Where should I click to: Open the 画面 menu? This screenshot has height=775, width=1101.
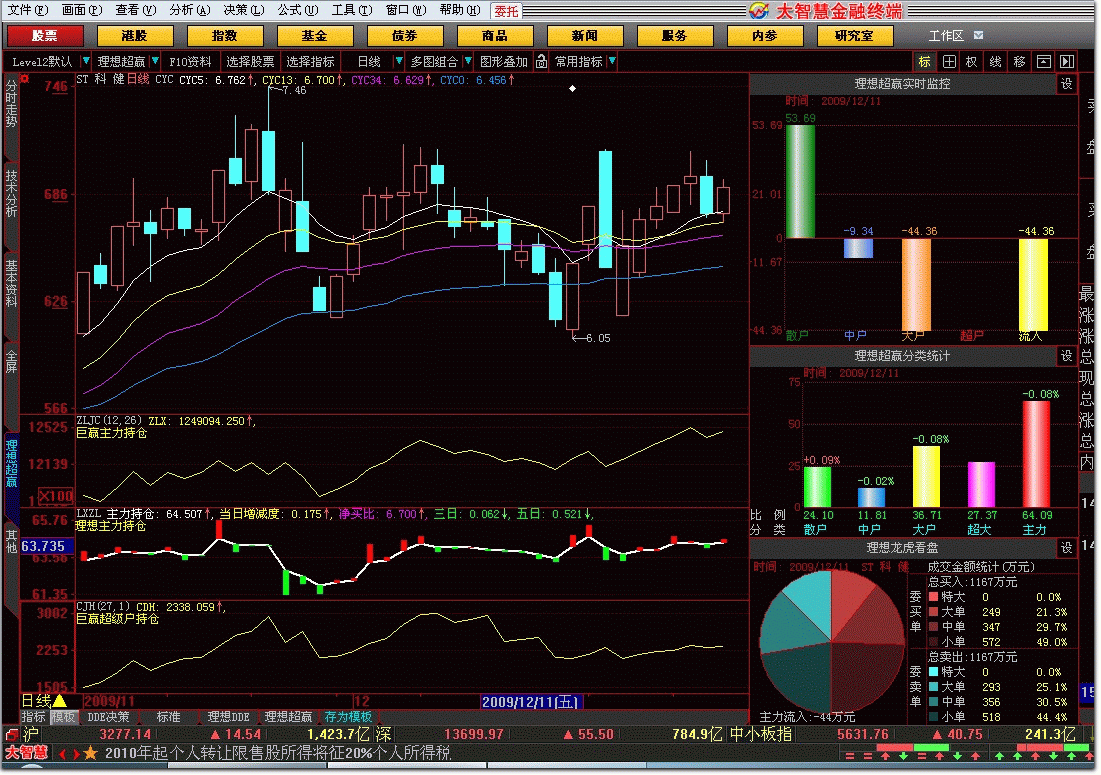click(x=81, y=10)
